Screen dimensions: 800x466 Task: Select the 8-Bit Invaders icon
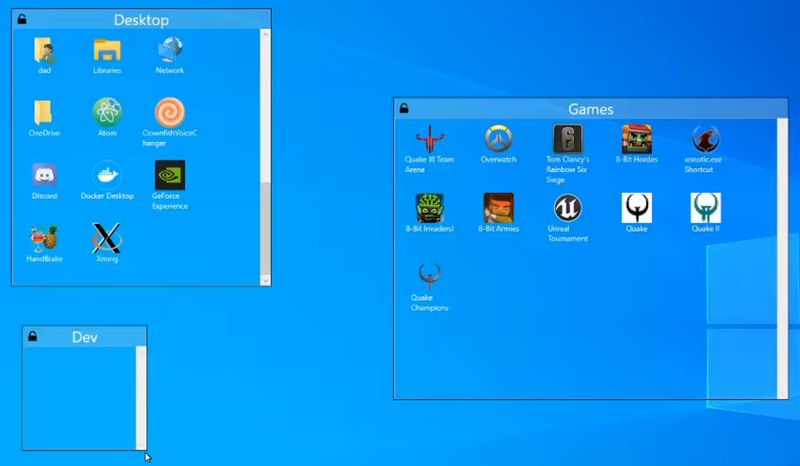[x=430, y=208]
